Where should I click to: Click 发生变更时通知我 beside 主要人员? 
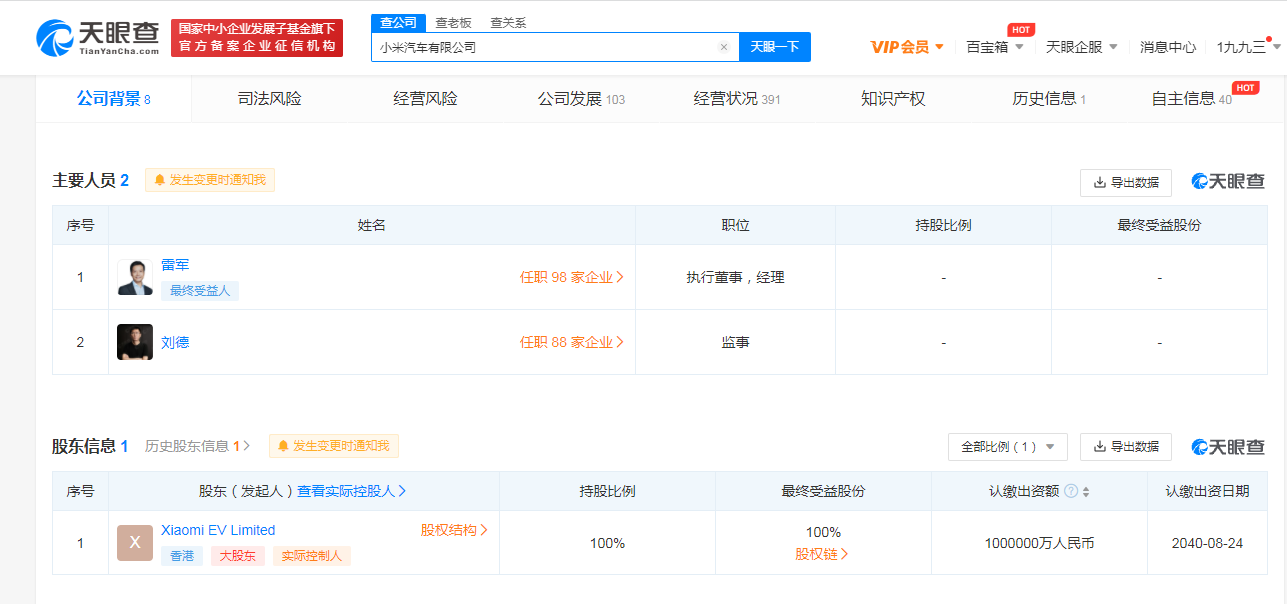click(210, 180)
